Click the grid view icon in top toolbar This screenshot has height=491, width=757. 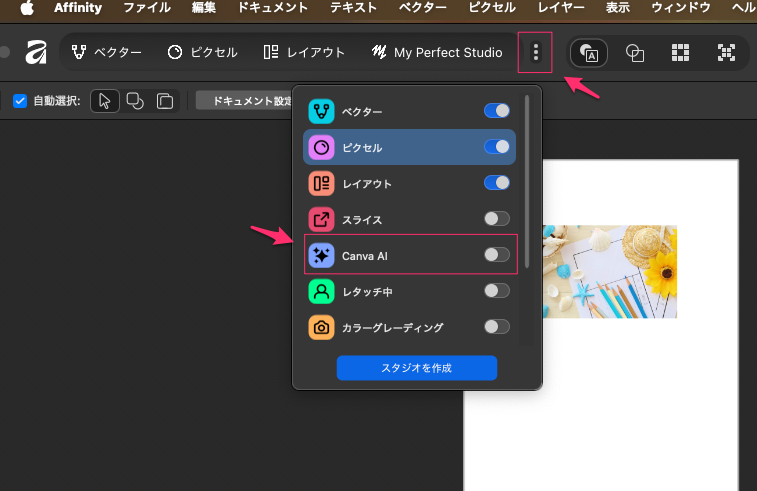pyautogui.click(x=680, y=53)
